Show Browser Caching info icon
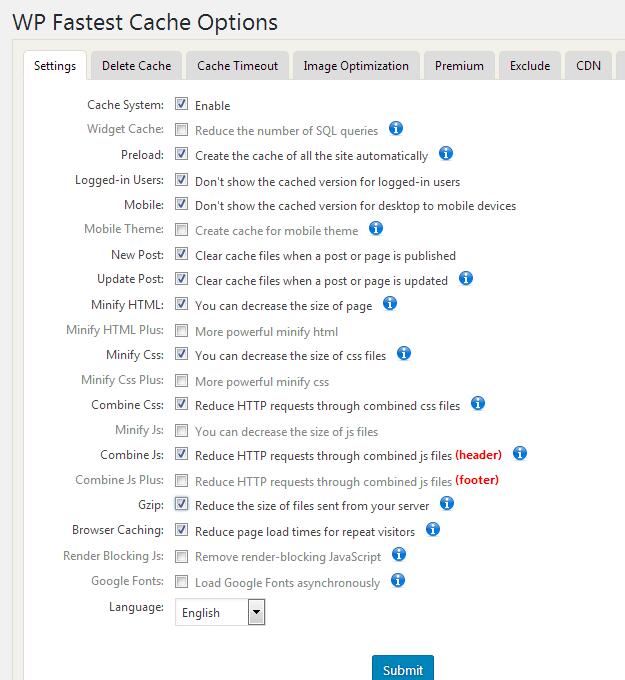The width and height of the screenshot is (625, 680). tap(432, 529)
